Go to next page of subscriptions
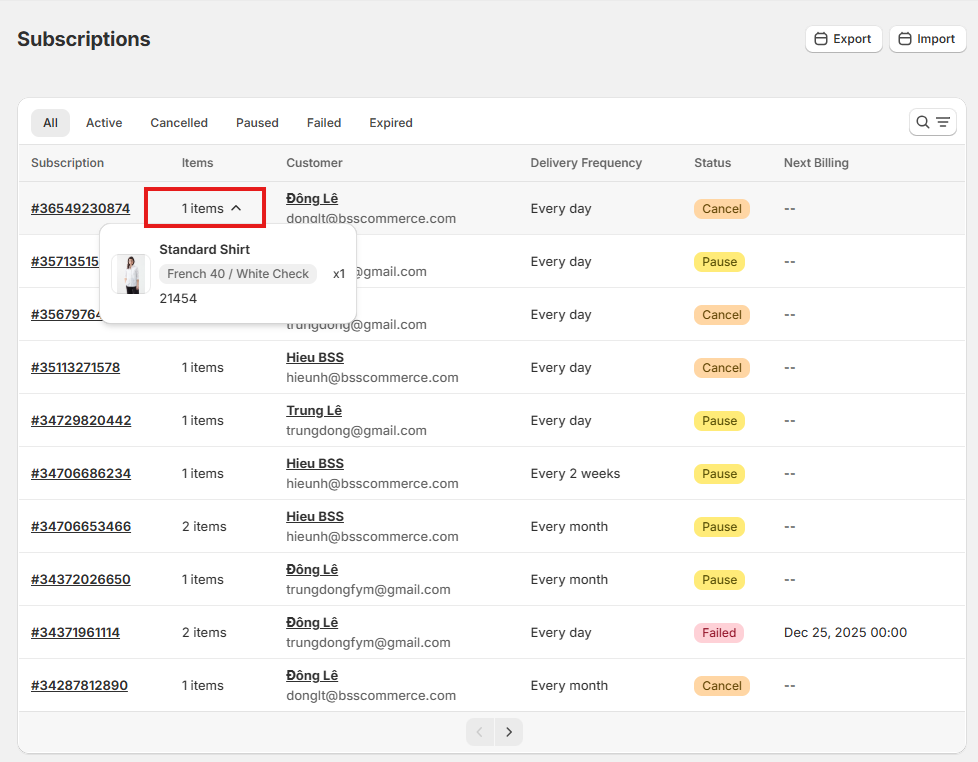The image size is (978, 762). [509, 732]
